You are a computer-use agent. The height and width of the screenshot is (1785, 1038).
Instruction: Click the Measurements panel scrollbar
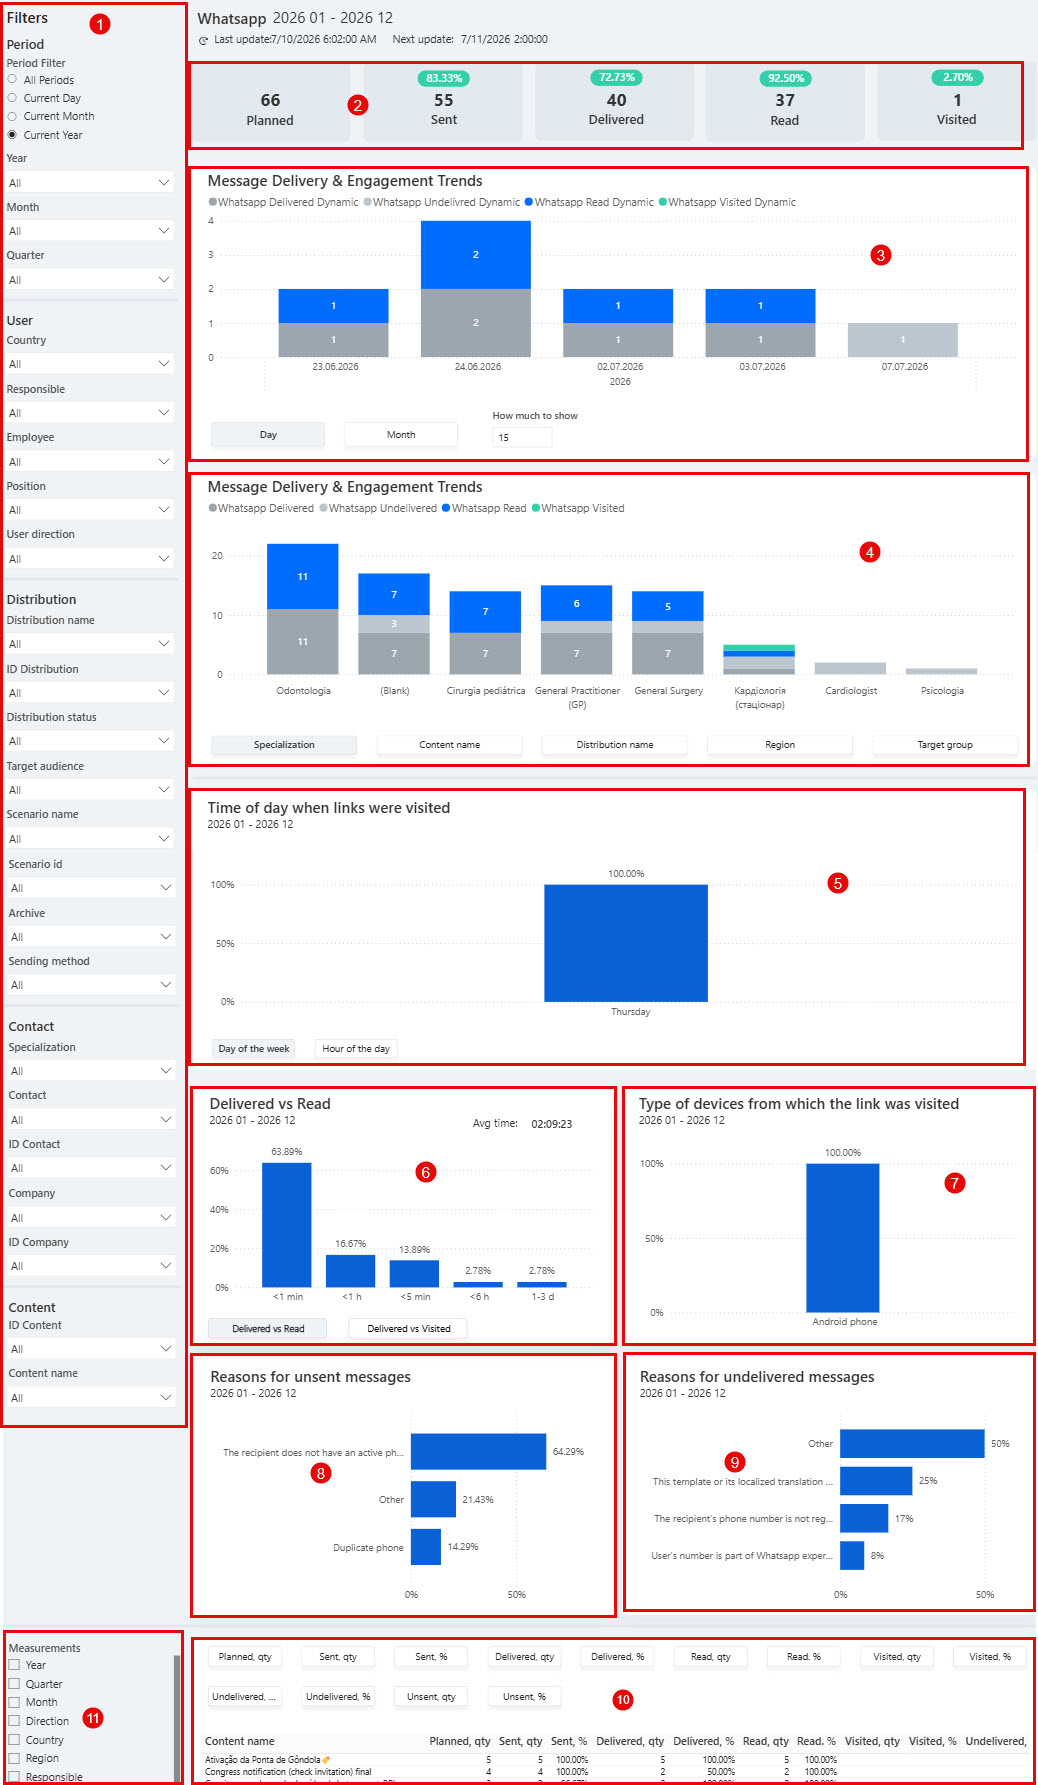coord(177,1718)
